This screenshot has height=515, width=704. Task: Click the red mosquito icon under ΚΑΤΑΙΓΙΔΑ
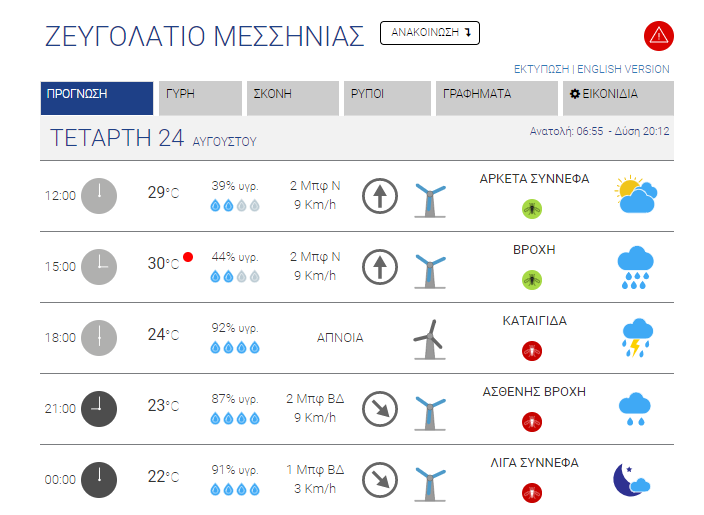[532, 351]
